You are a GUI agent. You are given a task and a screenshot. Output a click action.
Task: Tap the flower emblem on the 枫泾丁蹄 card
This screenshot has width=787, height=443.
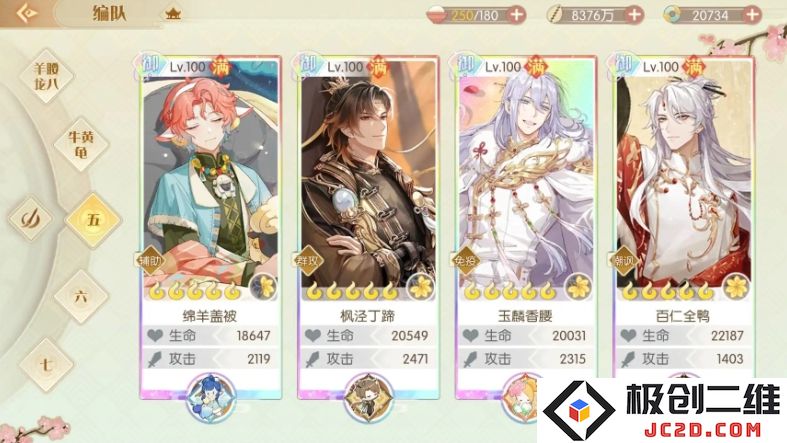(x=421, y=286)
